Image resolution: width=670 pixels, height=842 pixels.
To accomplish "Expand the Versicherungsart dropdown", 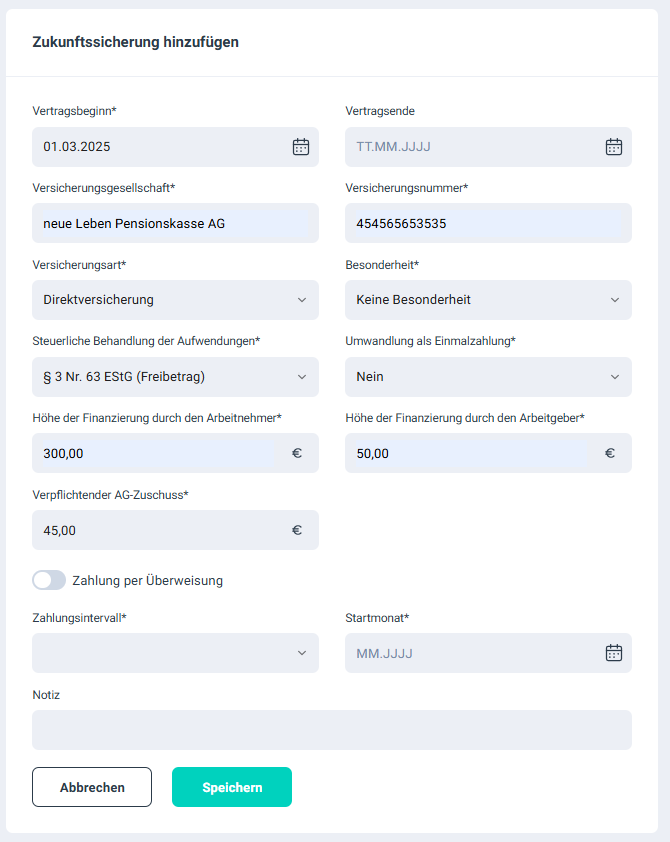I will tap(175, 300).
